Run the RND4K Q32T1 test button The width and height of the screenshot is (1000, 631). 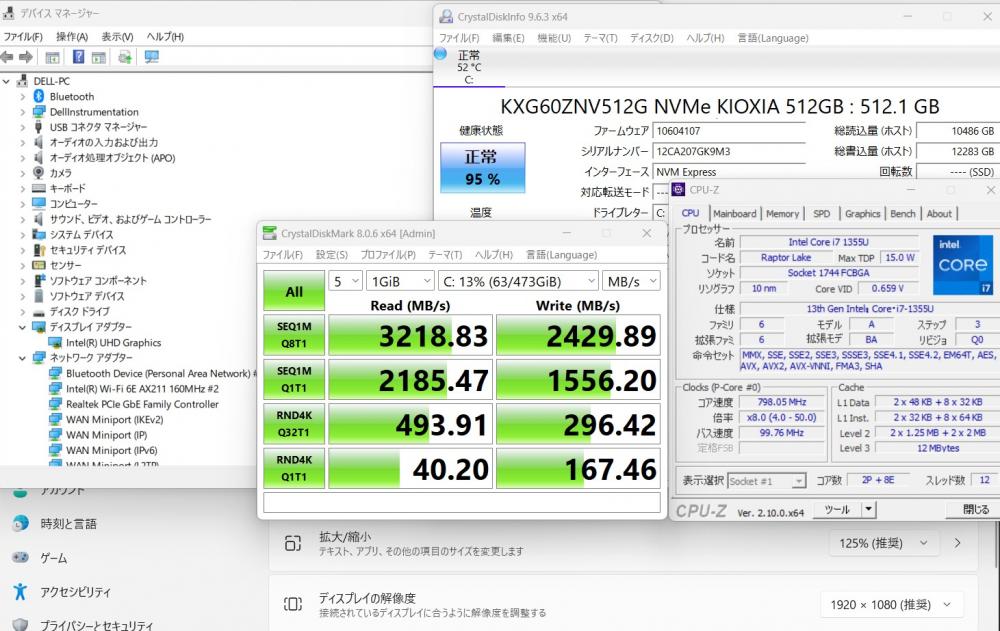coord(294,424)
